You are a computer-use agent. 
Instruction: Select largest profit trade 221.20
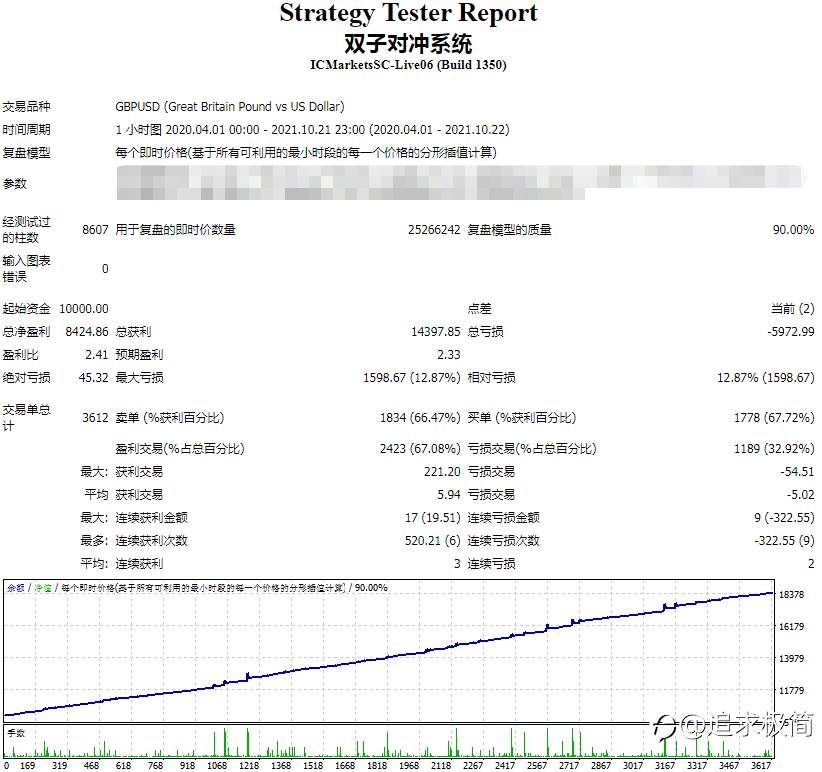[x=442, y=471]
